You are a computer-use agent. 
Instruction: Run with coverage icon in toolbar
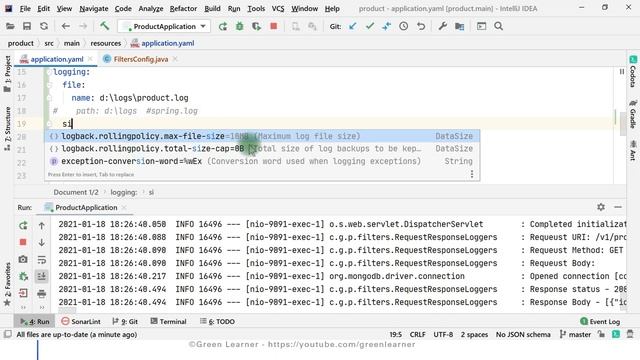click(x=256, y=27)
